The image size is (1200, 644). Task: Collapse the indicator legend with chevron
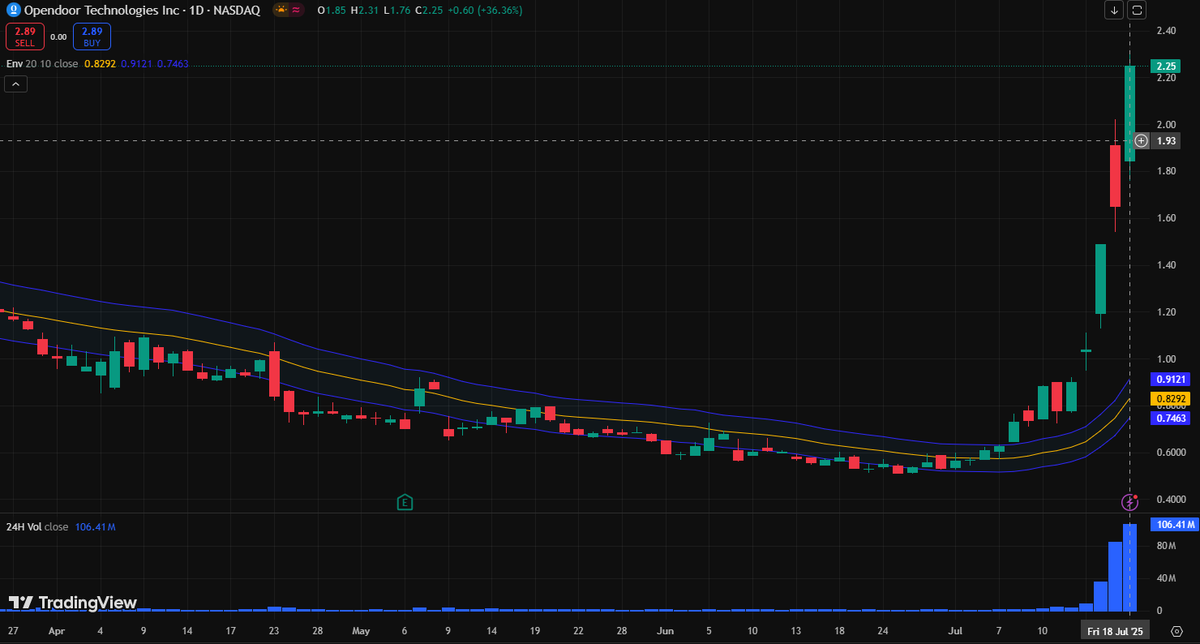pos(17,85)
